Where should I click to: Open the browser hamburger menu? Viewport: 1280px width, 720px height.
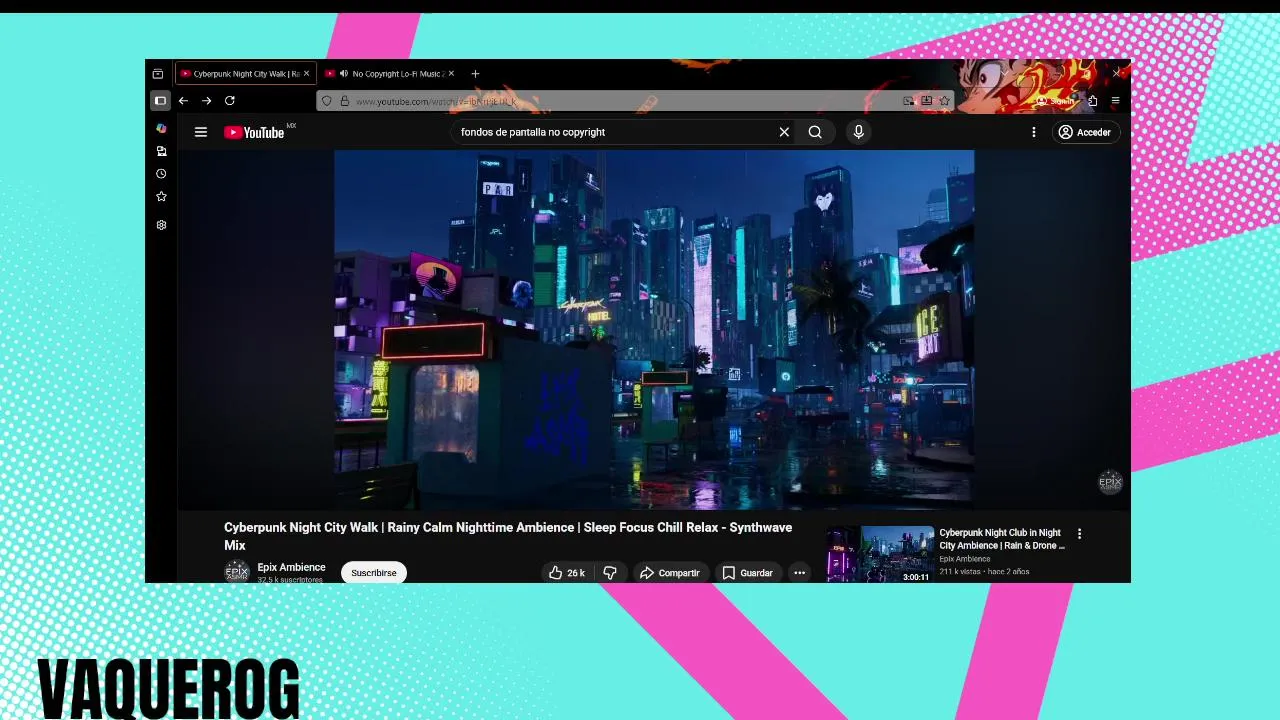pyautogui.click(x=1116, y=101)
